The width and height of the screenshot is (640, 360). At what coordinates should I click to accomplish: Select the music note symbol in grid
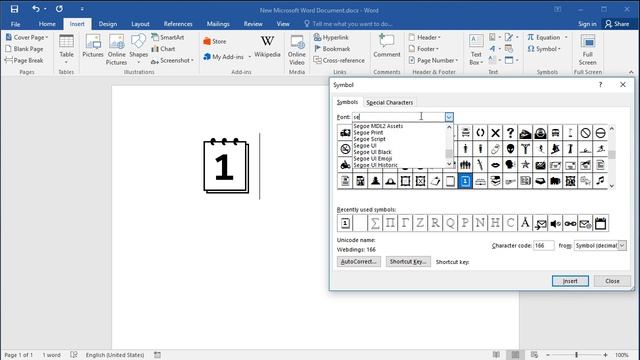click(x=600, y=180)
